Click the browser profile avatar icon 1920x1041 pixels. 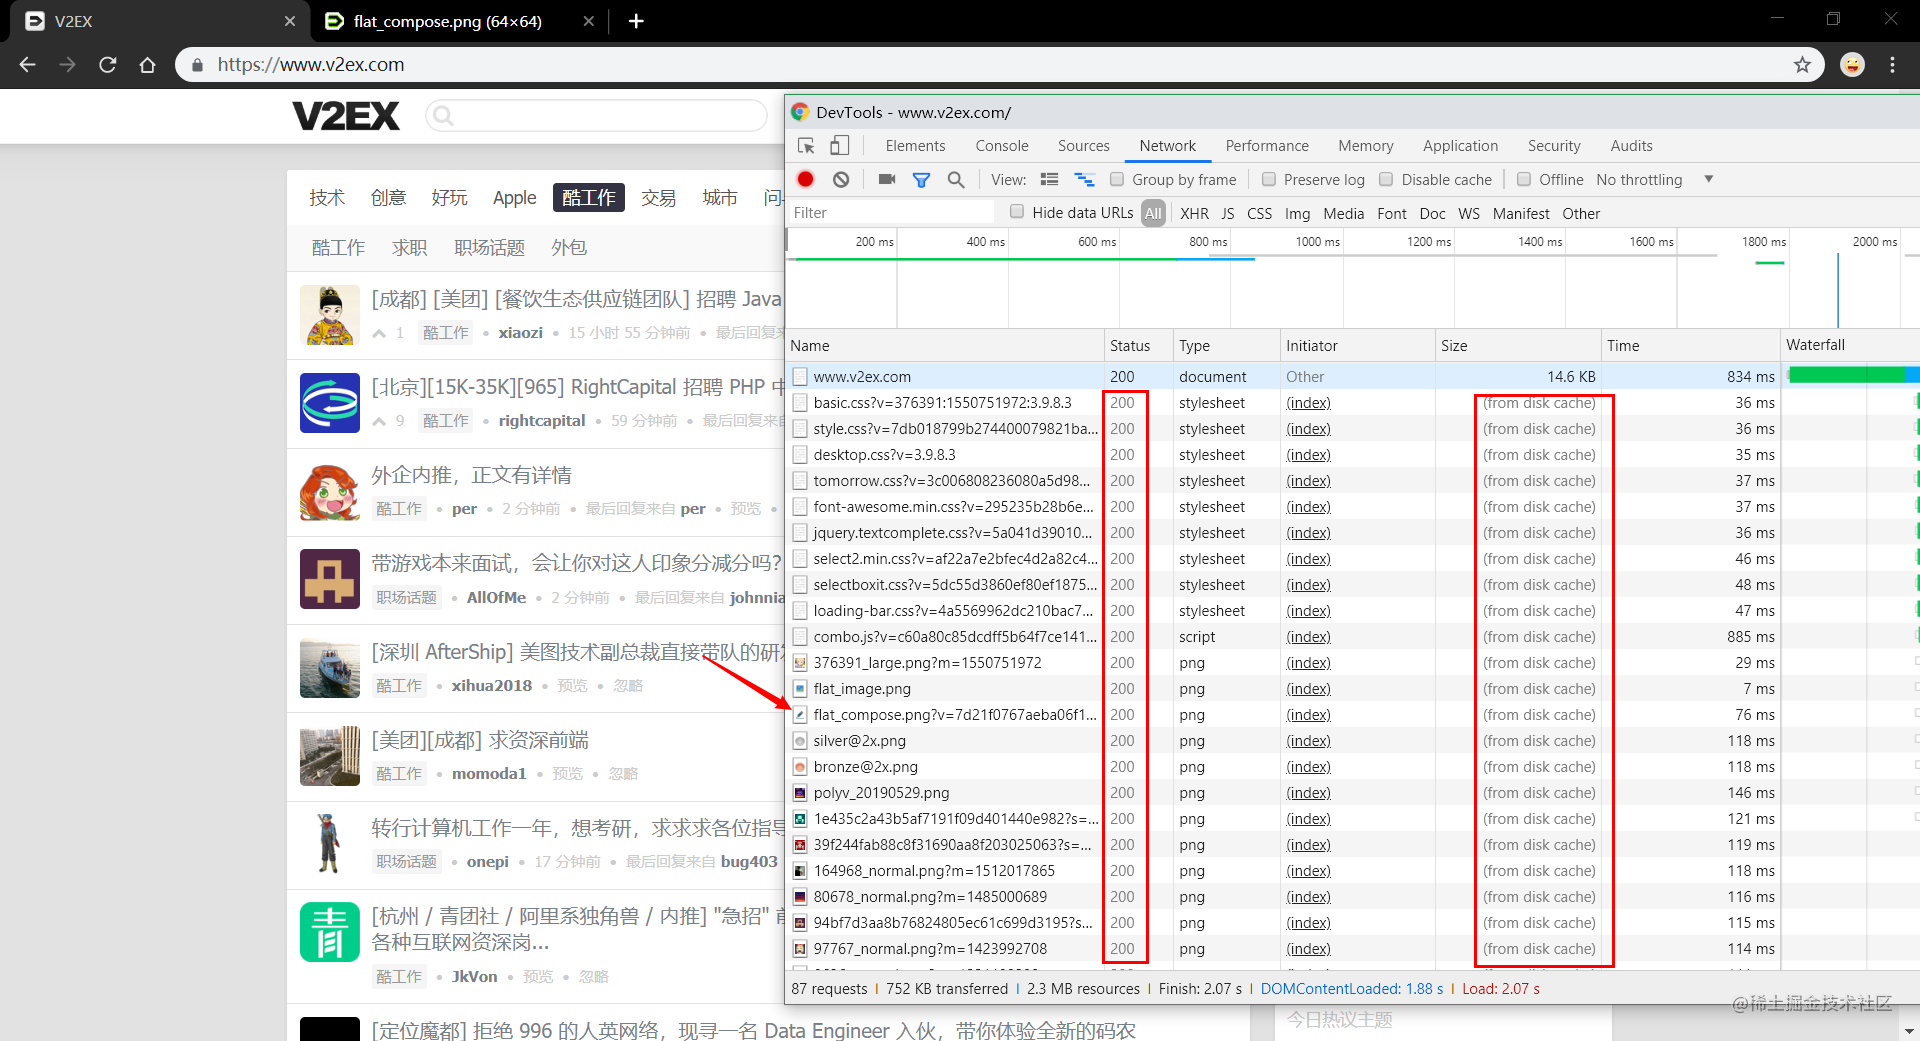click(1852, 65)
